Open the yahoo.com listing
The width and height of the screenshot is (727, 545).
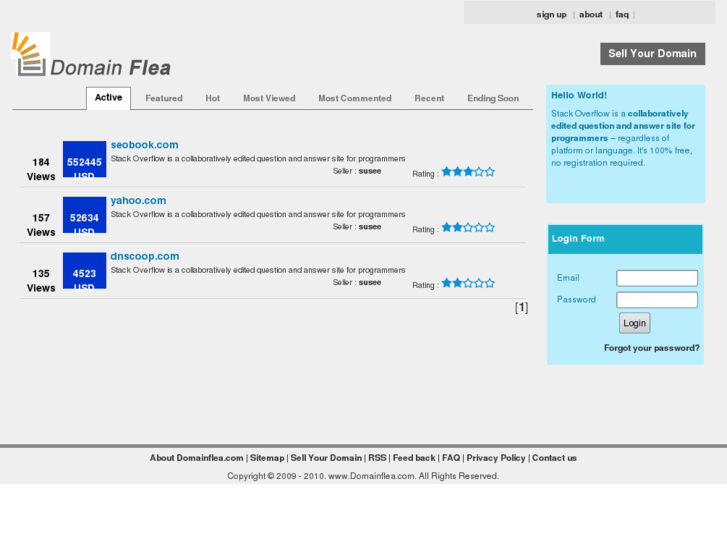(x=138, y=200)
